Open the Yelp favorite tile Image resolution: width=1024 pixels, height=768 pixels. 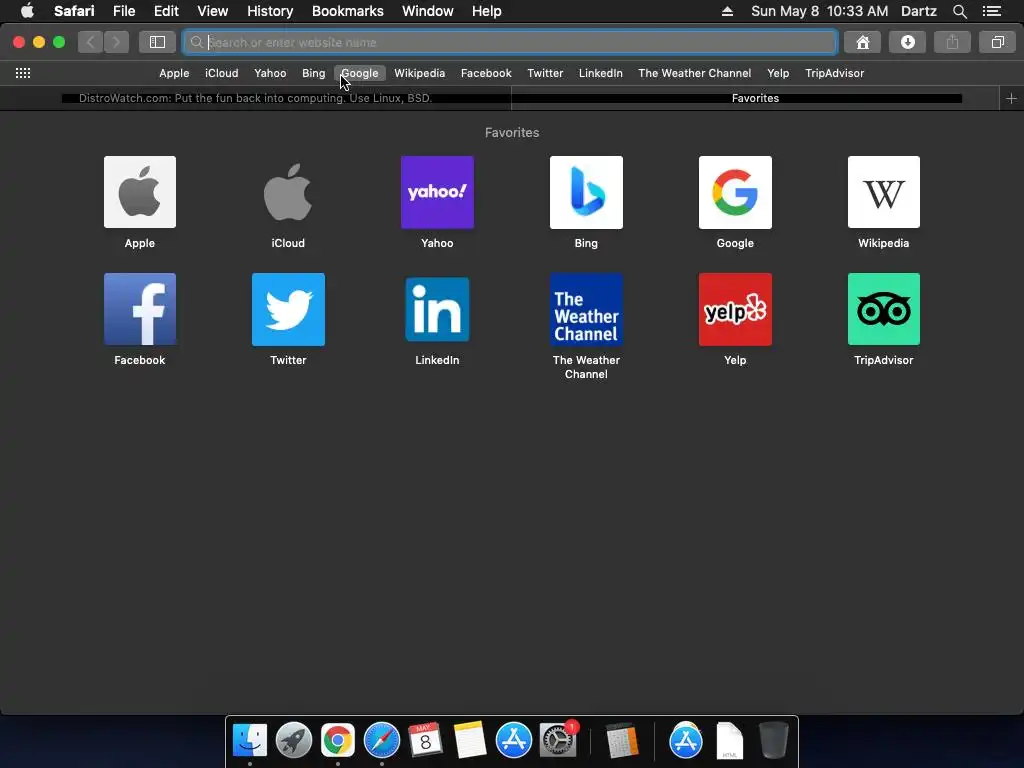[735, 309]
